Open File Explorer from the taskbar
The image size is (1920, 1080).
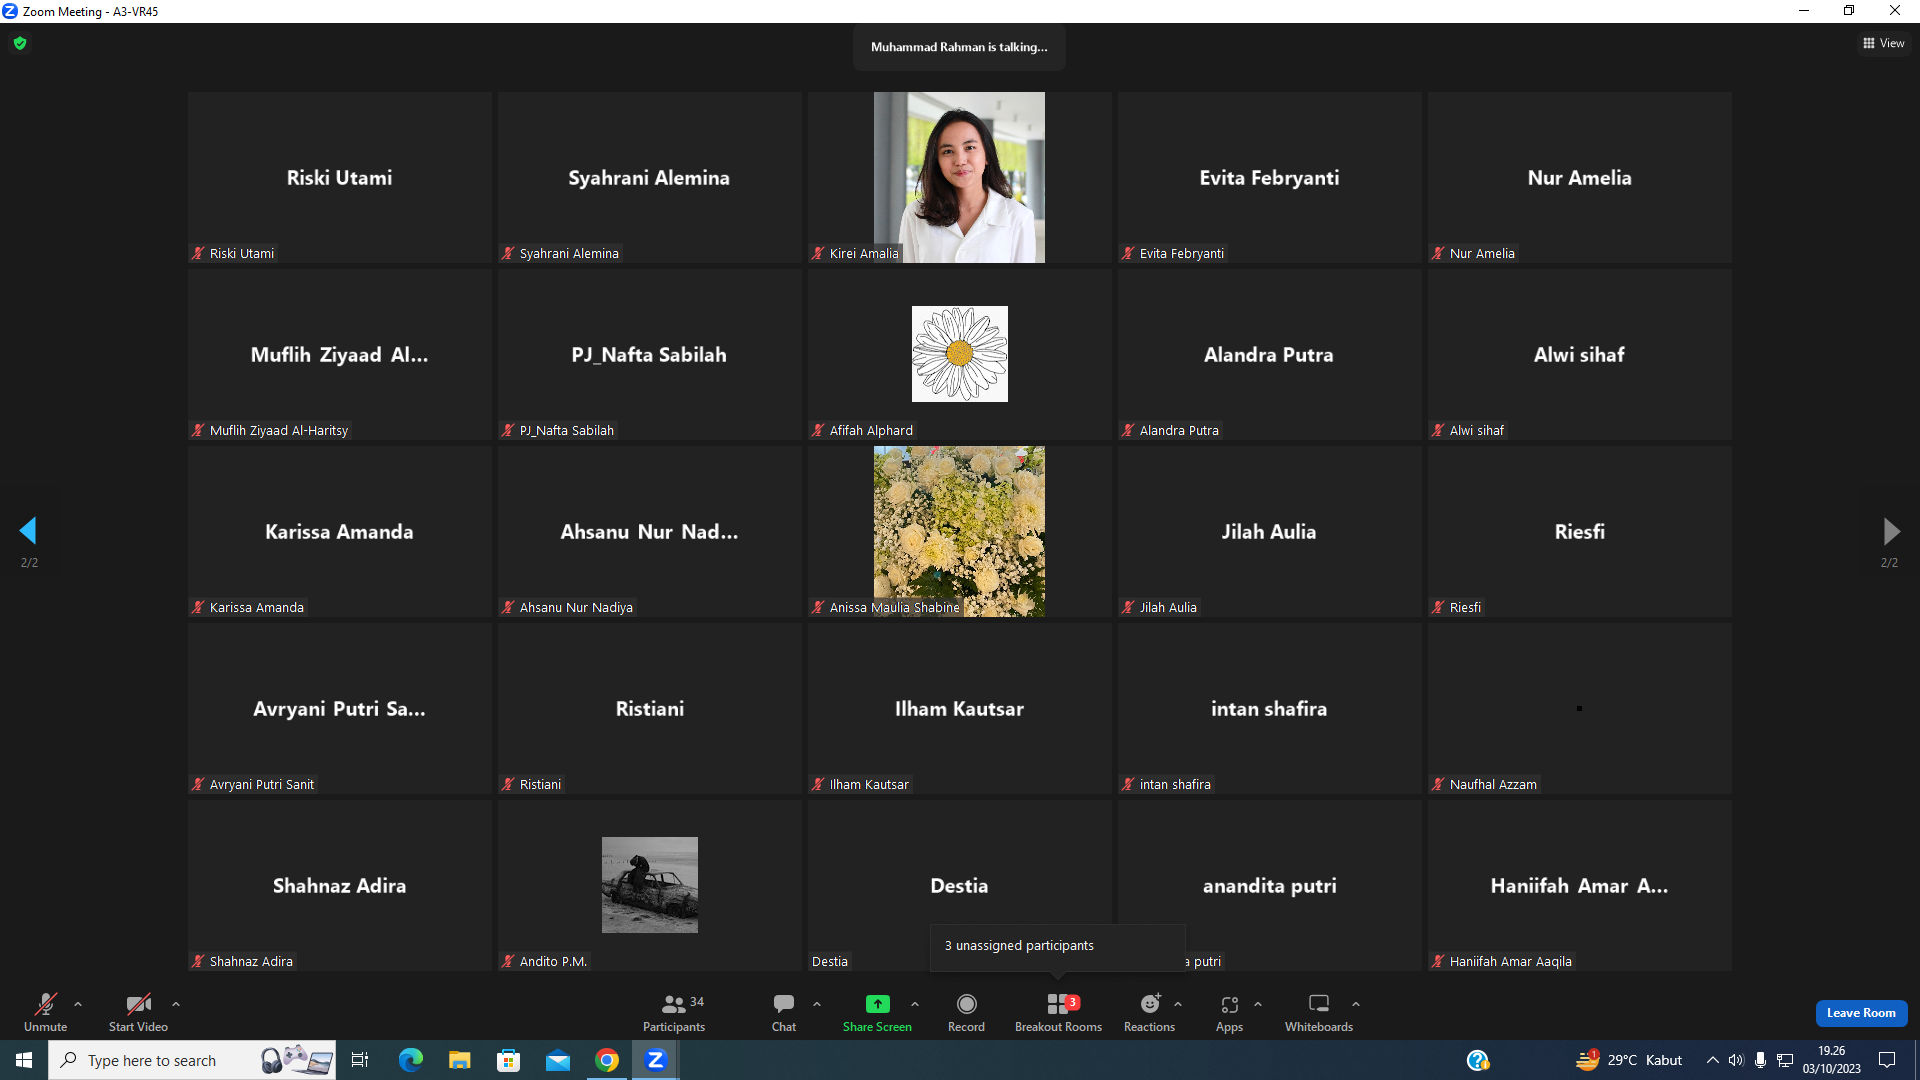click(x=459, y=1060)
